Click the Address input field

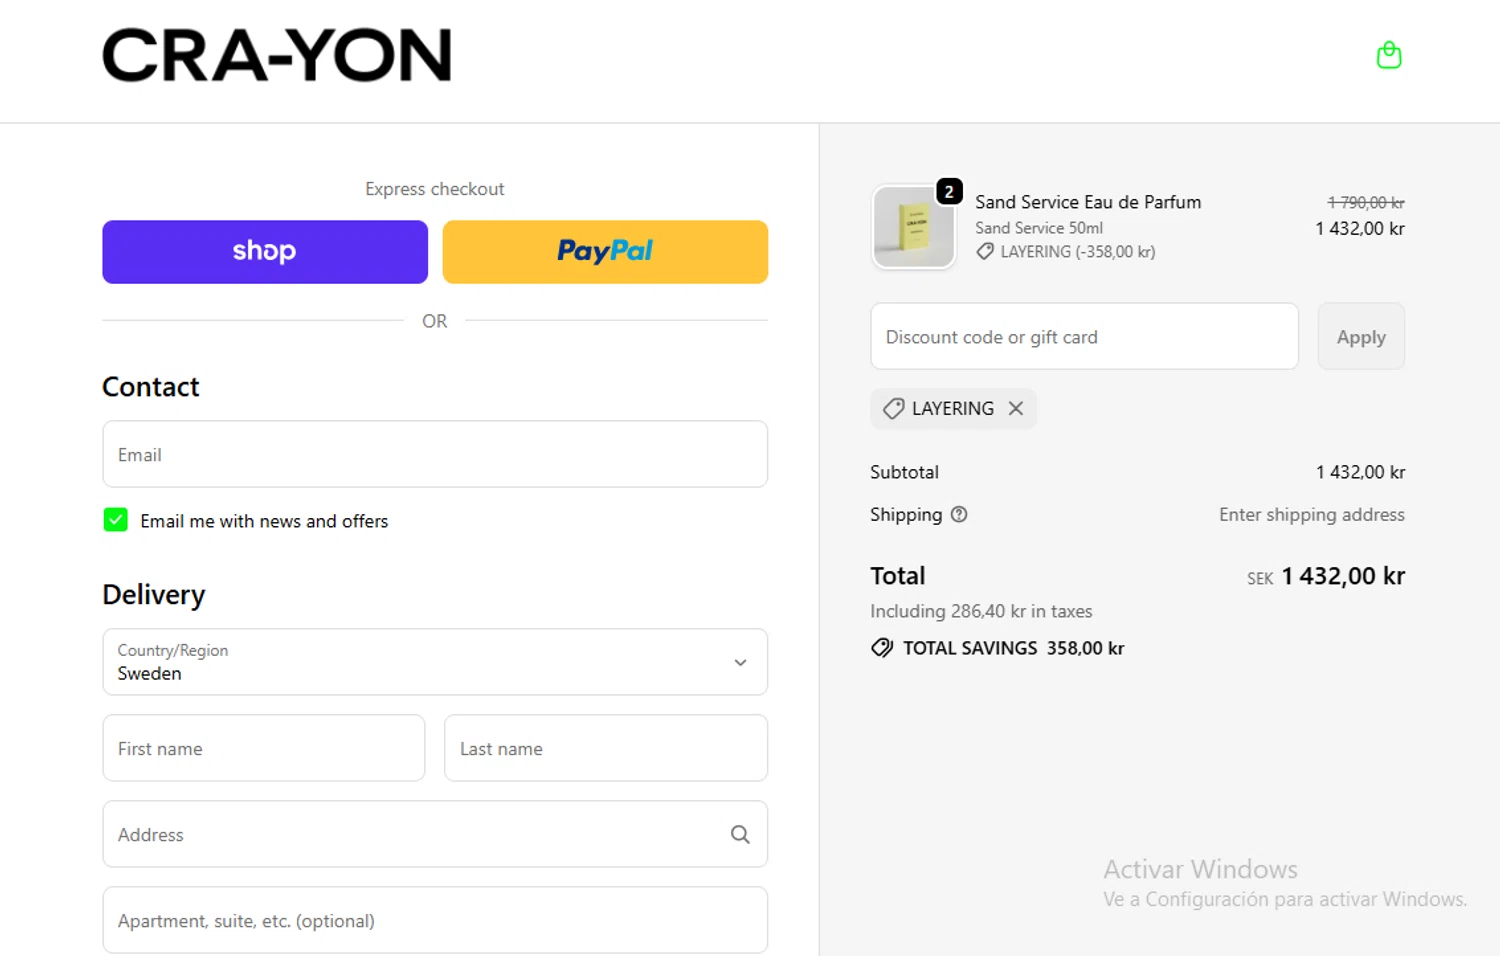click(x=435, y=834)
